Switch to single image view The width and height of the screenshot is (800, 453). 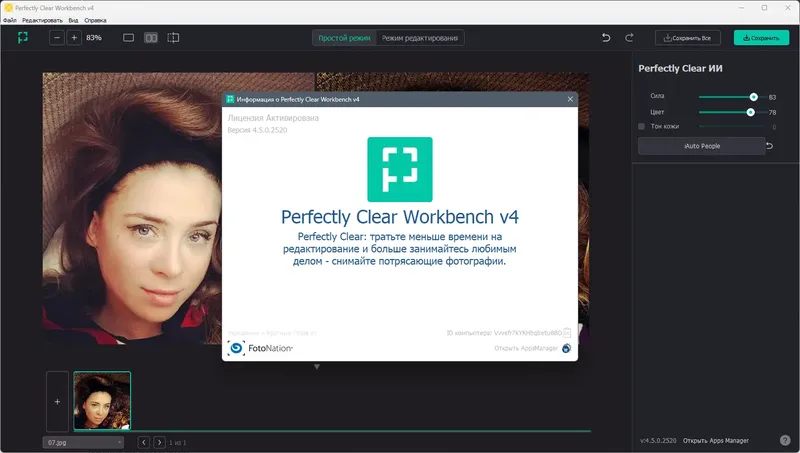(129, 38)
